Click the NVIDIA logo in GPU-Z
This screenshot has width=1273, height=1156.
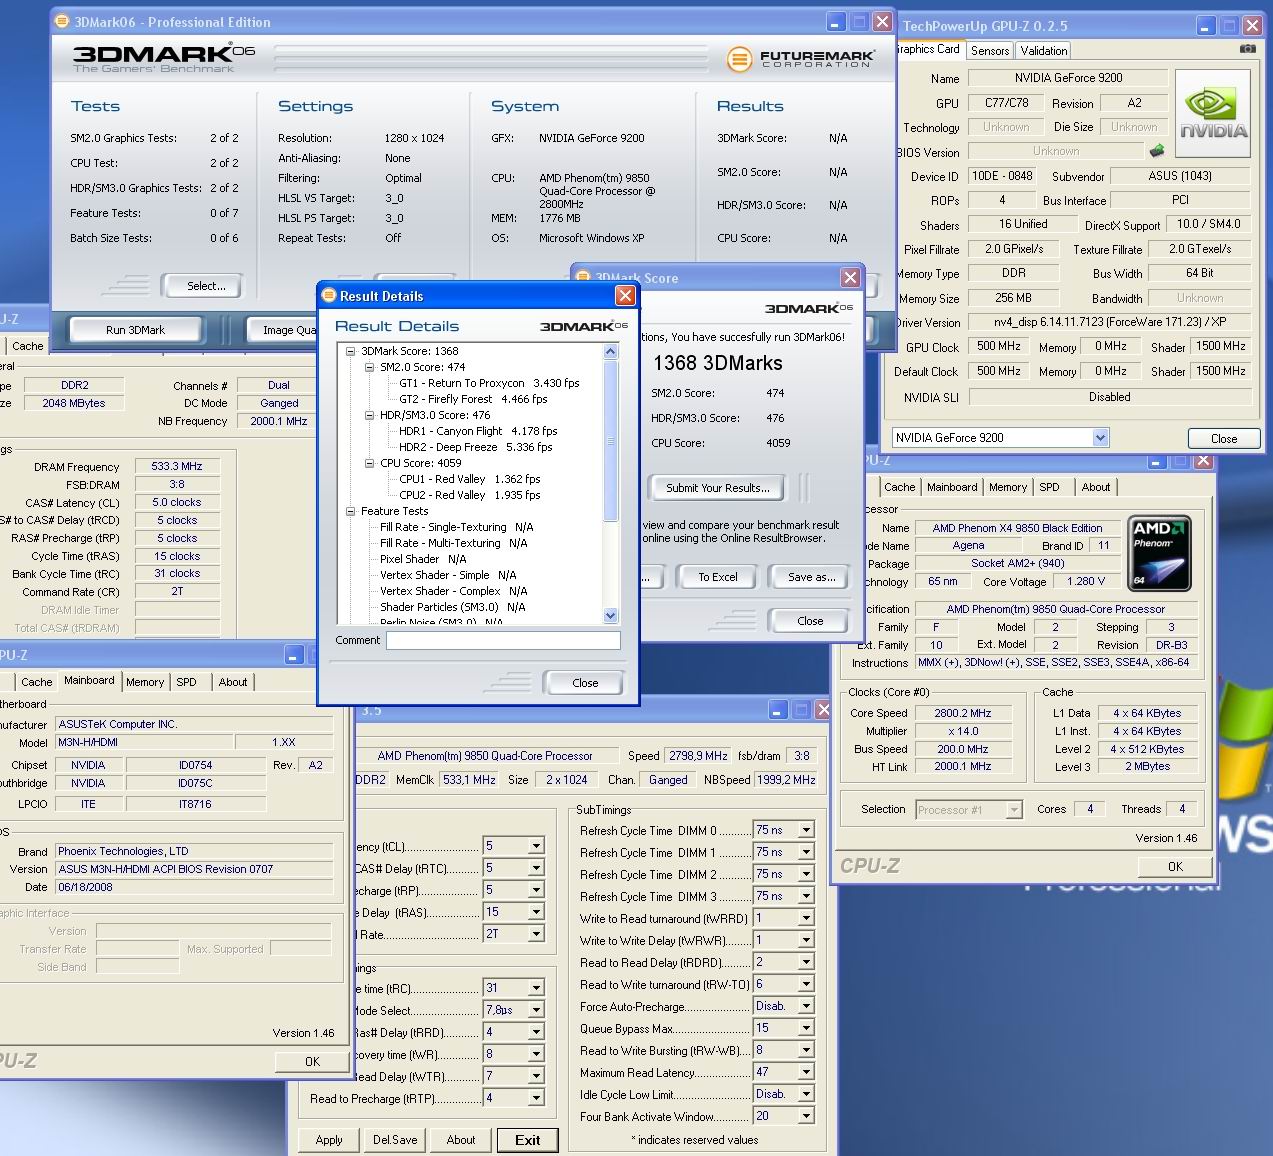point(1213,113)
